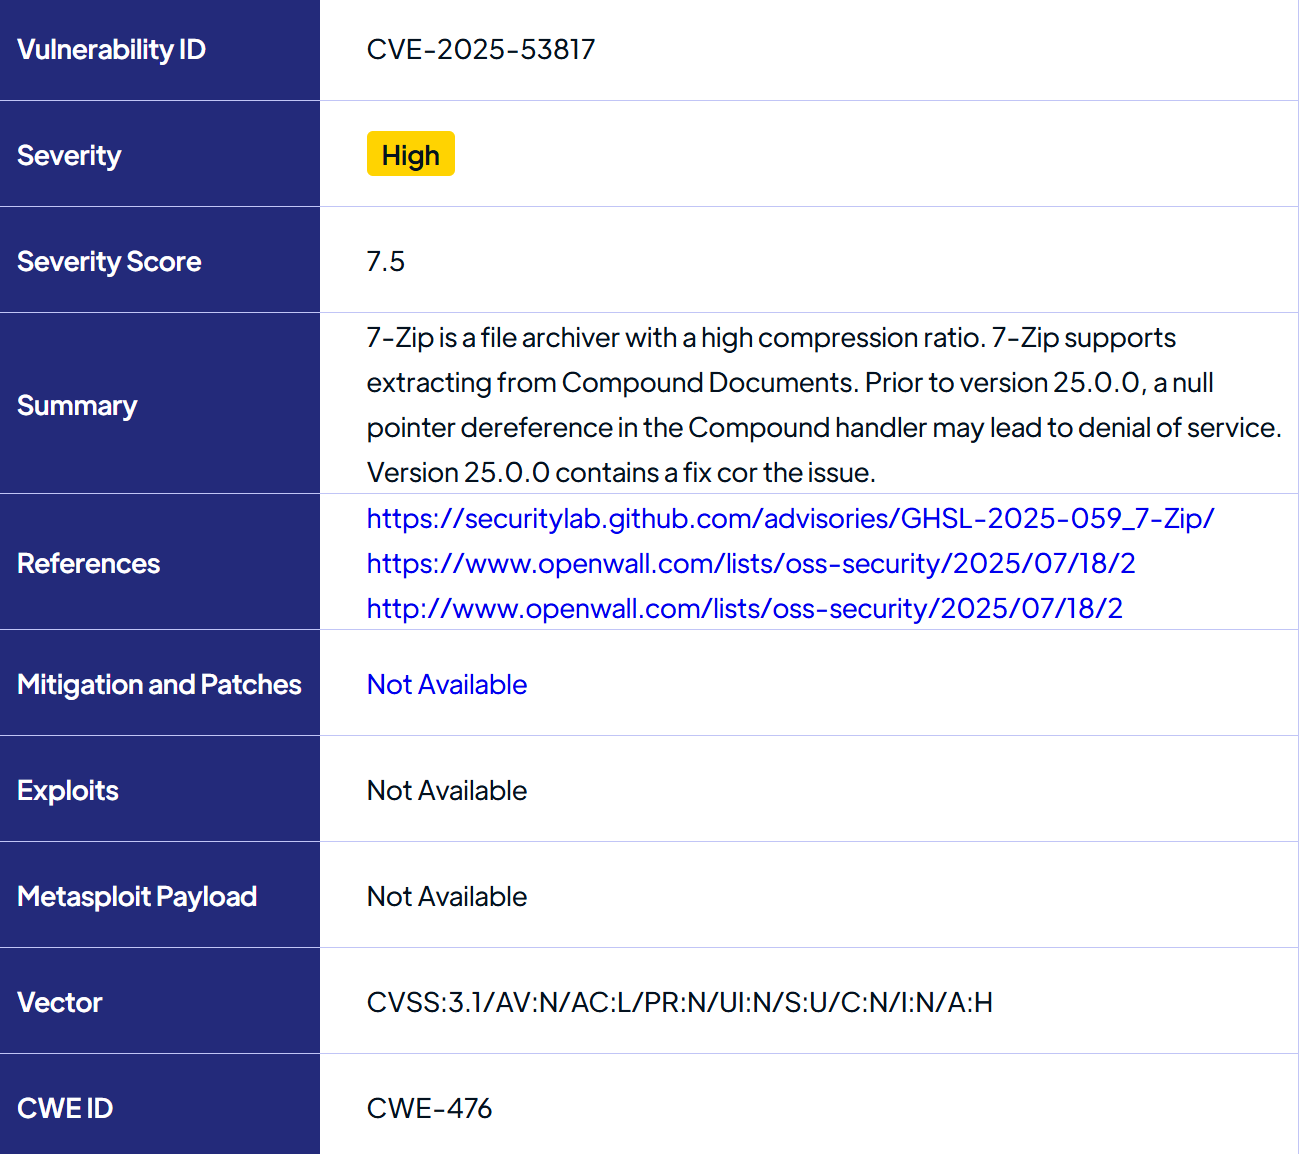Click the 7-Zip summary paragraph
This screenshot has height=1154, width=1300.
pyautogui.click(x=824, y=404)
